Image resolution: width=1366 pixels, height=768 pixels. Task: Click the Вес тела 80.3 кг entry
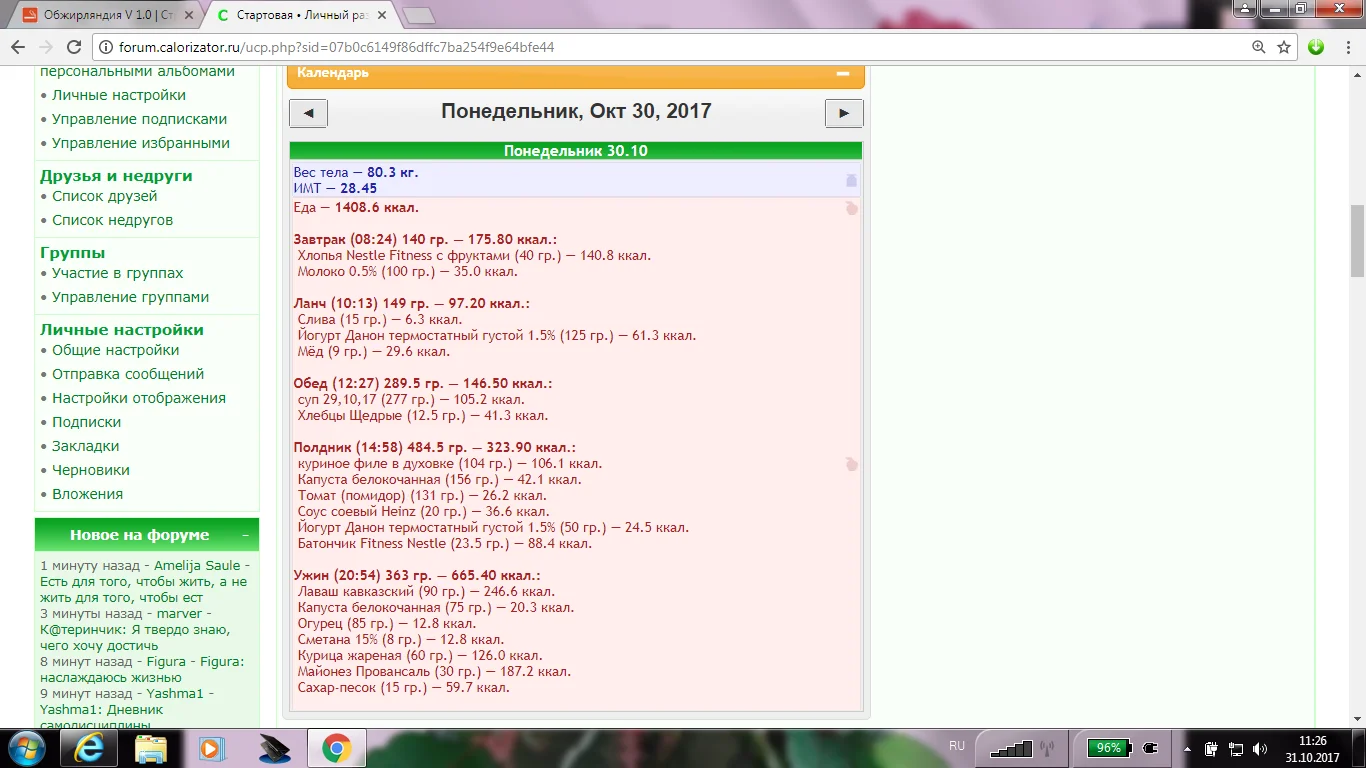point(356,172)
